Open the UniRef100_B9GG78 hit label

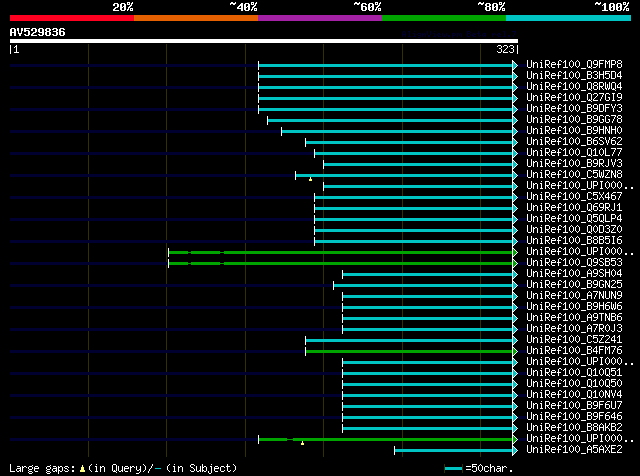point(574,120)
